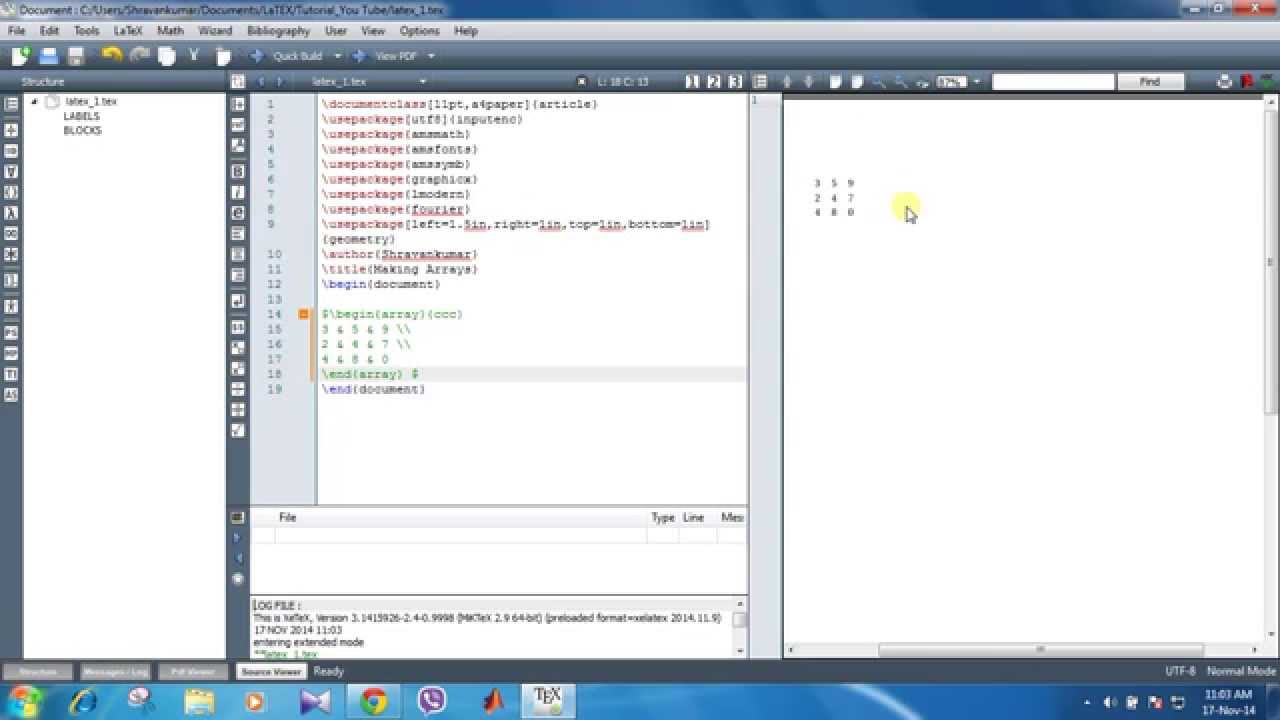
Task: Toggle the Messages / Log panel button
Action: pos(116,672)
